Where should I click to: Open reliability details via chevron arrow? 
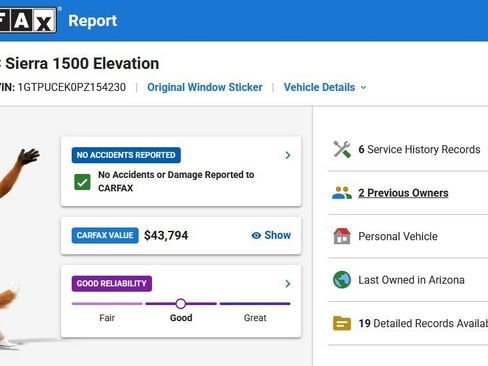coord(288,284)
